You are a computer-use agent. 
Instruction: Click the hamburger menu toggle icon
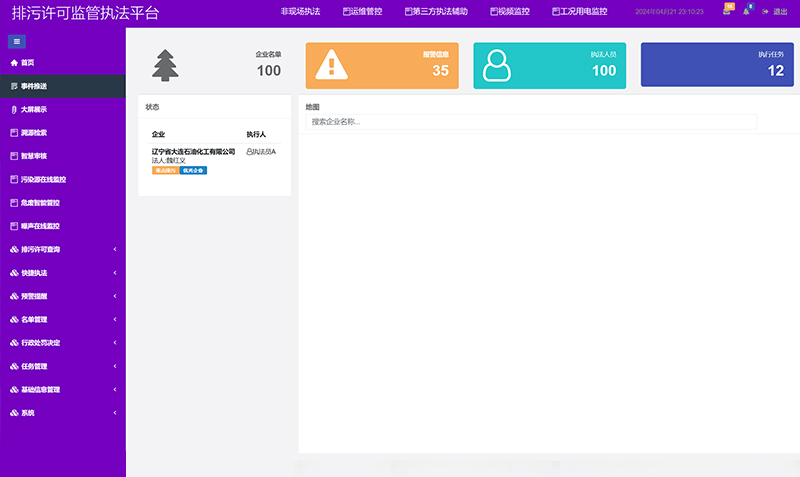coord(17,41)
